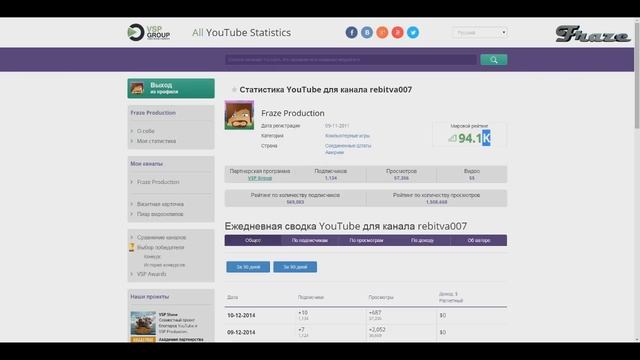Image resolution: width=640 pixels, height=360 pixels.
Task: Click the +10 subscribers value
Action: pyautogui.click(x=303, y=313)
